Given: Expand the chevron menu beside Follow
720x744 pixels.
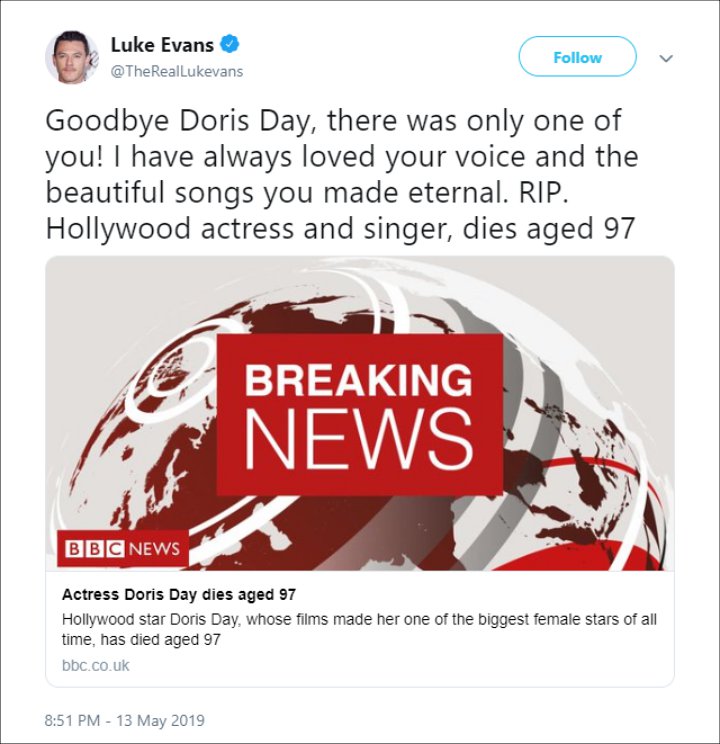Looking at the screenshot, I should click(x=666, y=58).
